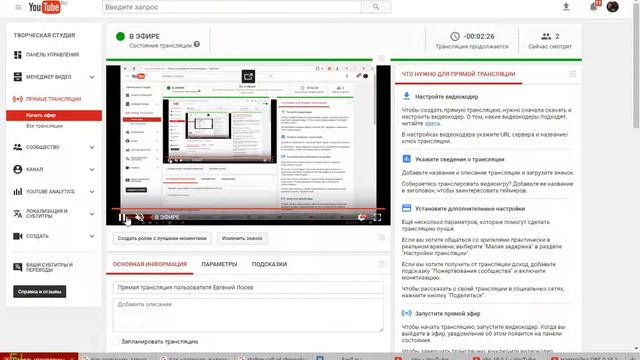Click the dashboard icon beside Панель управления

click(x=18, y=55)
